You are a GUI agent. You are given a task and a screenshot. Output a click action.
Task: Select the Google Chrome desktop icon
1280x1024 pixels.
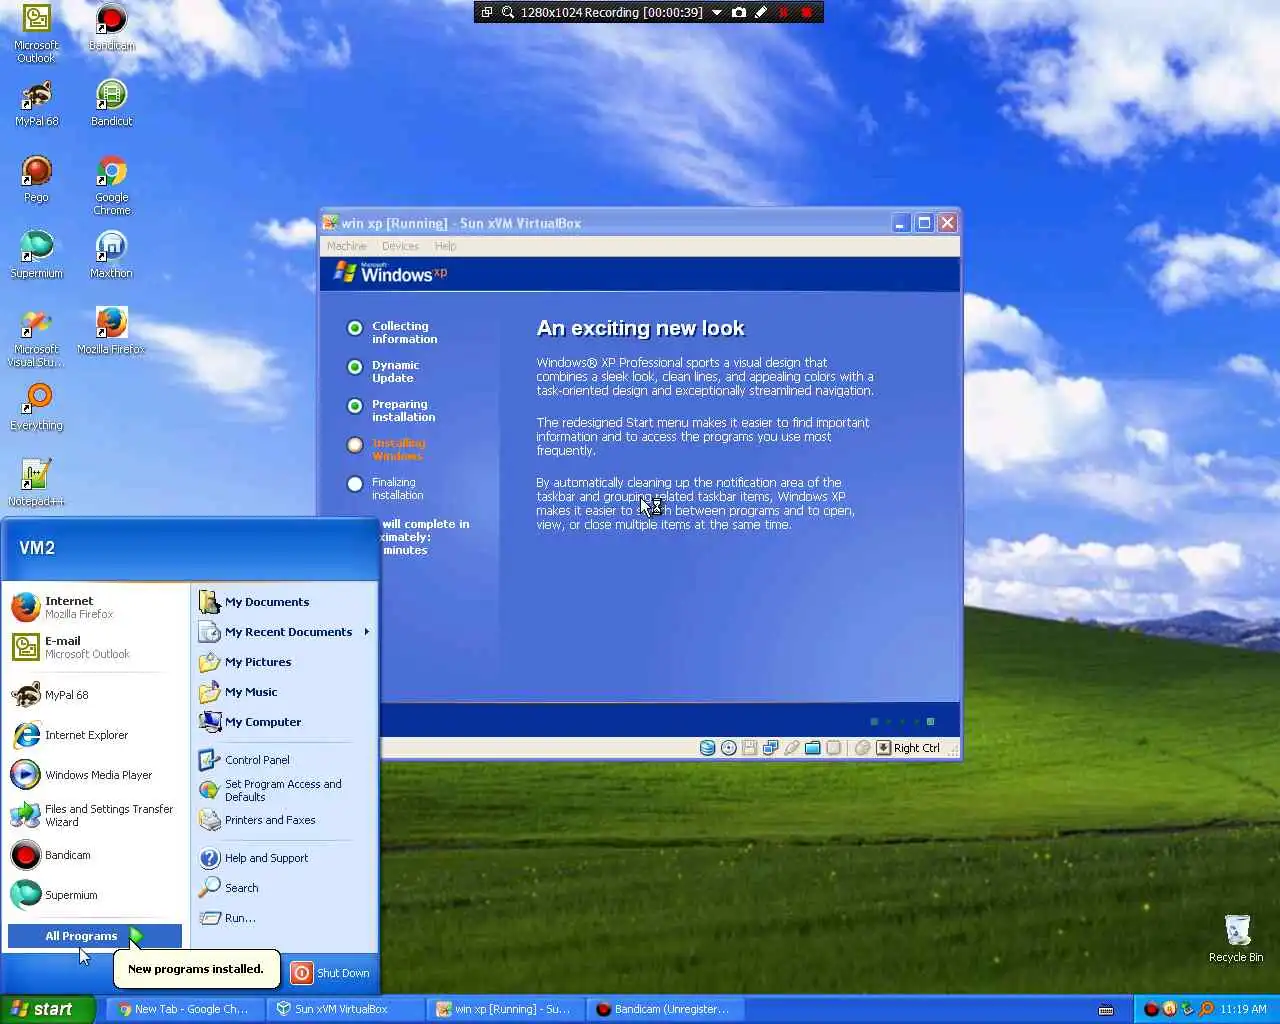pos(111,185)
